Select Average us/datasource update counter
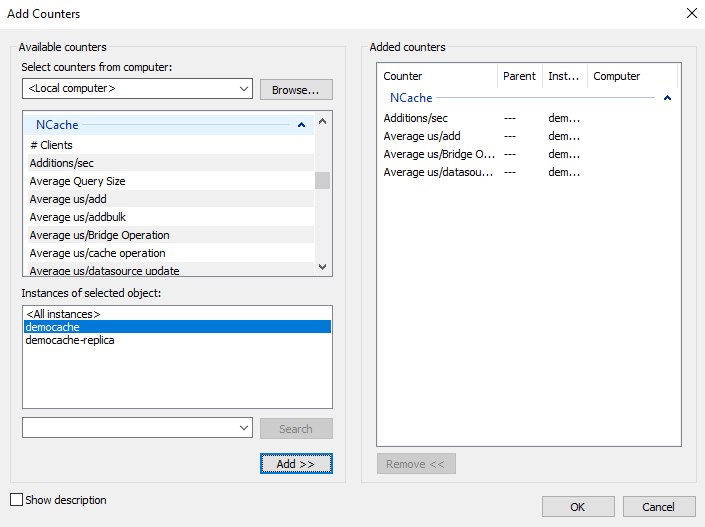The height and width of the screenshot is (527, 705). click(x=171, y=270)
